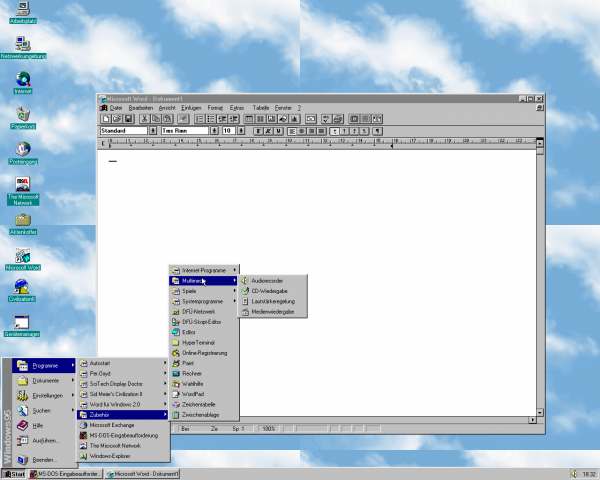Viewport: 600px width, 480px height.
Task: Select the left-aligned tab stop button
Action: [335, 131]
